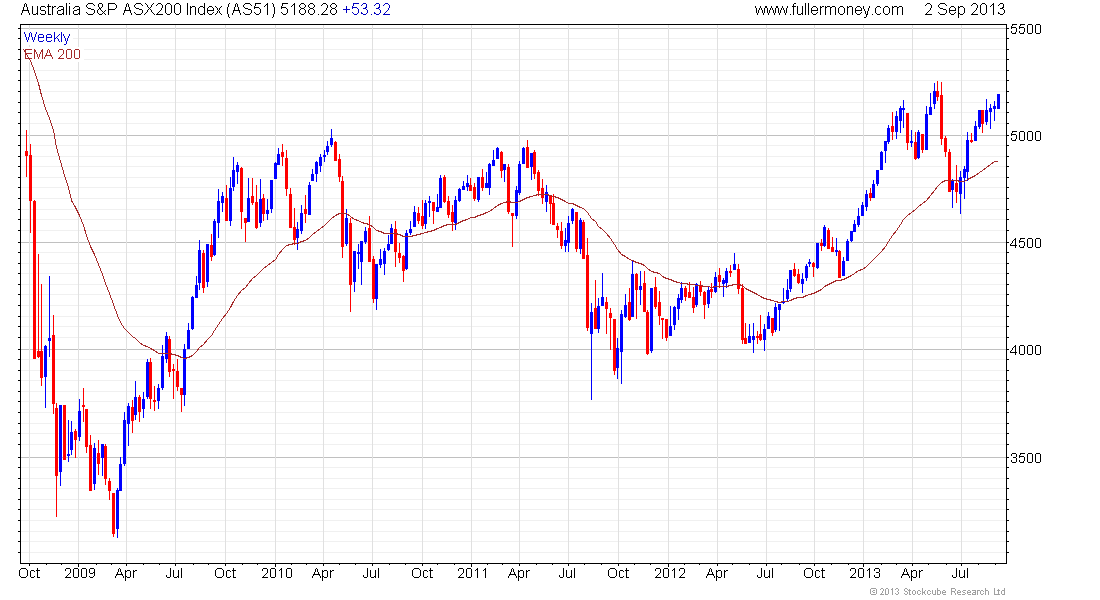This screenshot has height=600, width=1100.
Task: Click the '© 2013 Stockcube Research Ltd' copyright text
Action: click(x=937, y=592)
